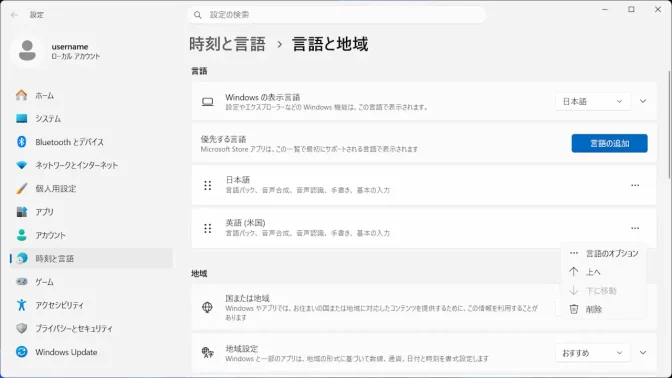The width and height of the screenshot is (672, 378).
Task: Click the 地域設定 format icon
Action: pyautogui.click(x=207, y=353)
